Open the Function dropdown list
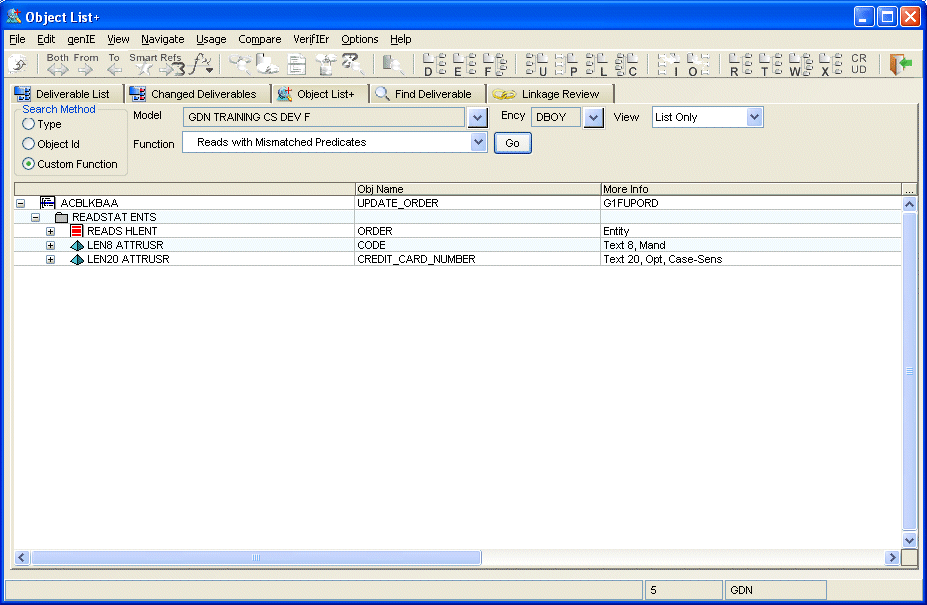 click(477, 143)
